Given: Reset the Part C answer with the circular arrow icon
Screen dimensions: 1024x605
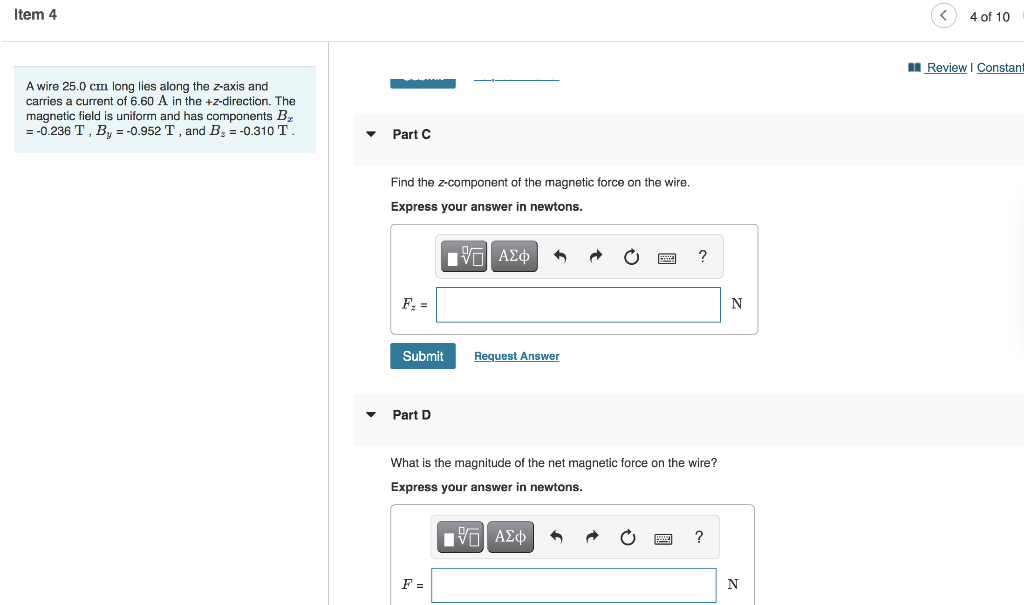Looking at the screenshot, I should coord(631,256).
